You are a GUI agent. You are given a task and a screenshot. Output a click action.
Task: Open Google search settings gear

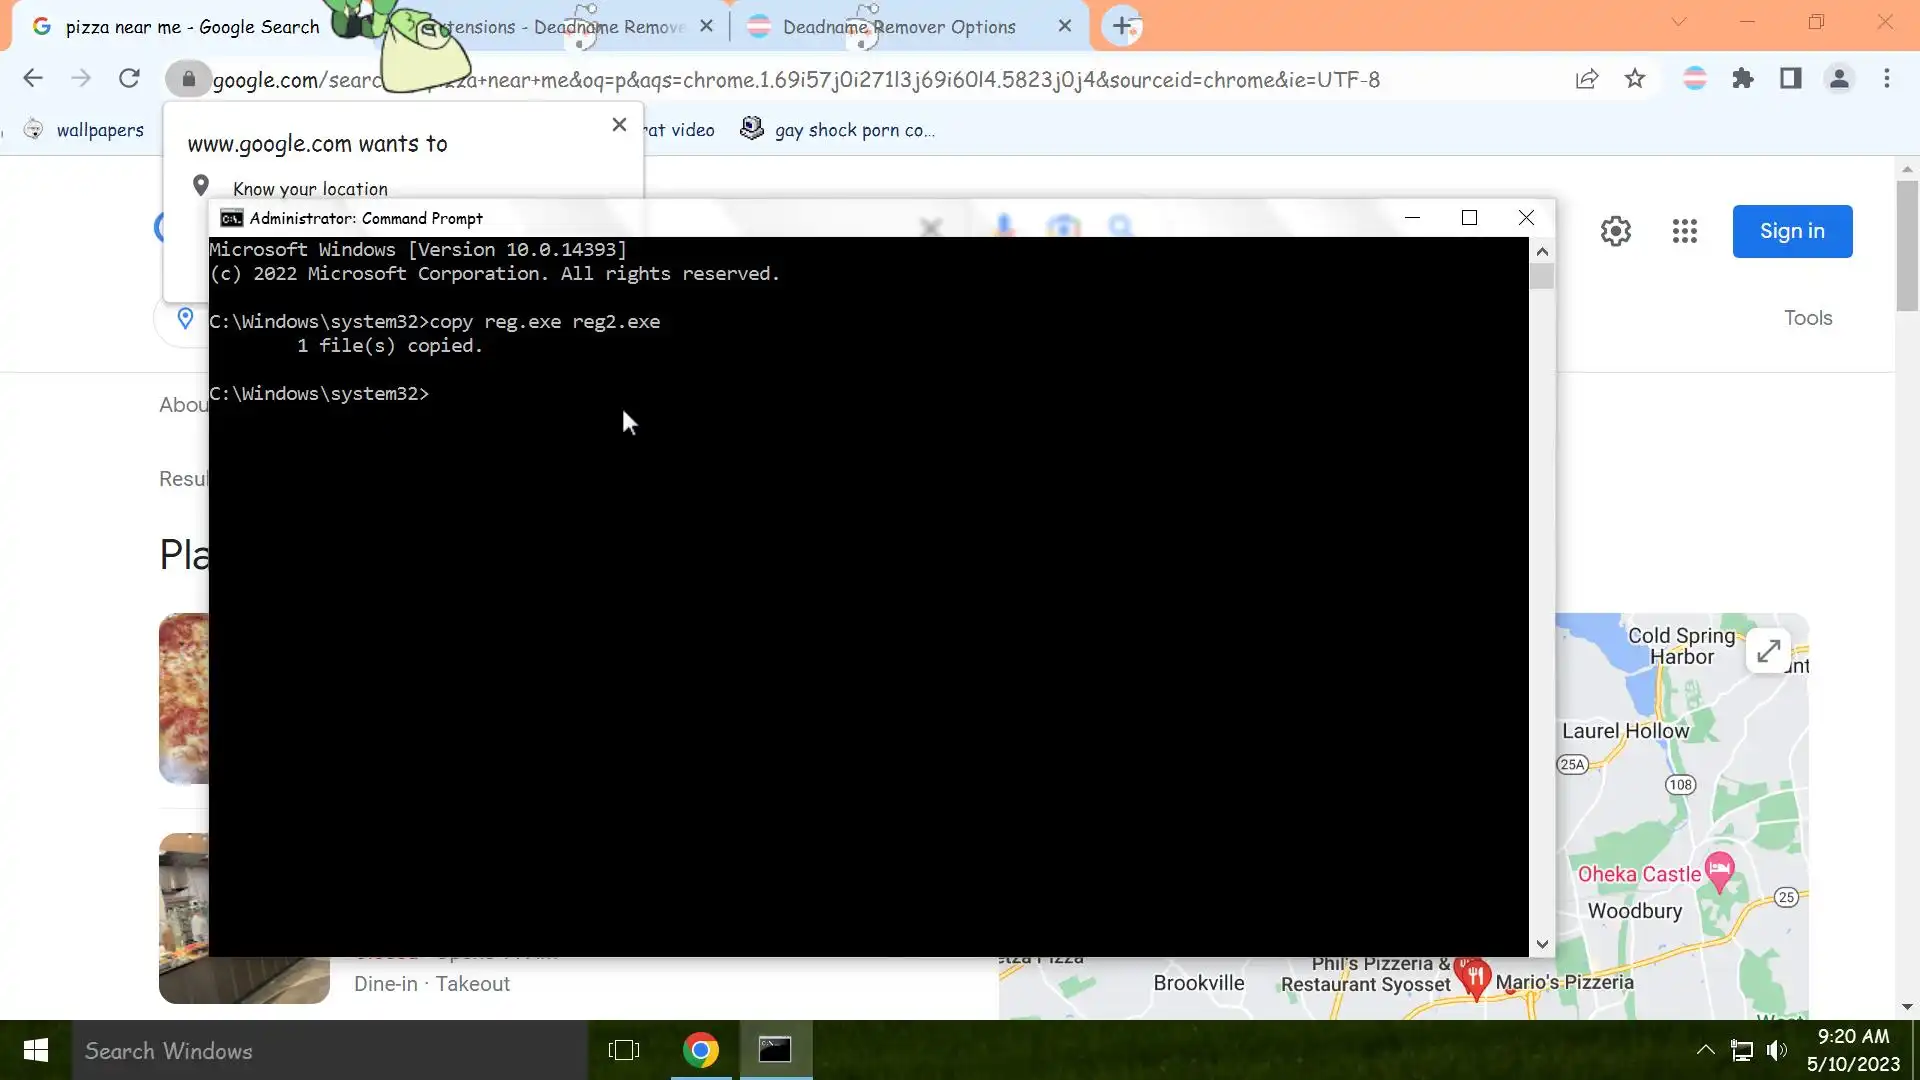coord(1615,231)
